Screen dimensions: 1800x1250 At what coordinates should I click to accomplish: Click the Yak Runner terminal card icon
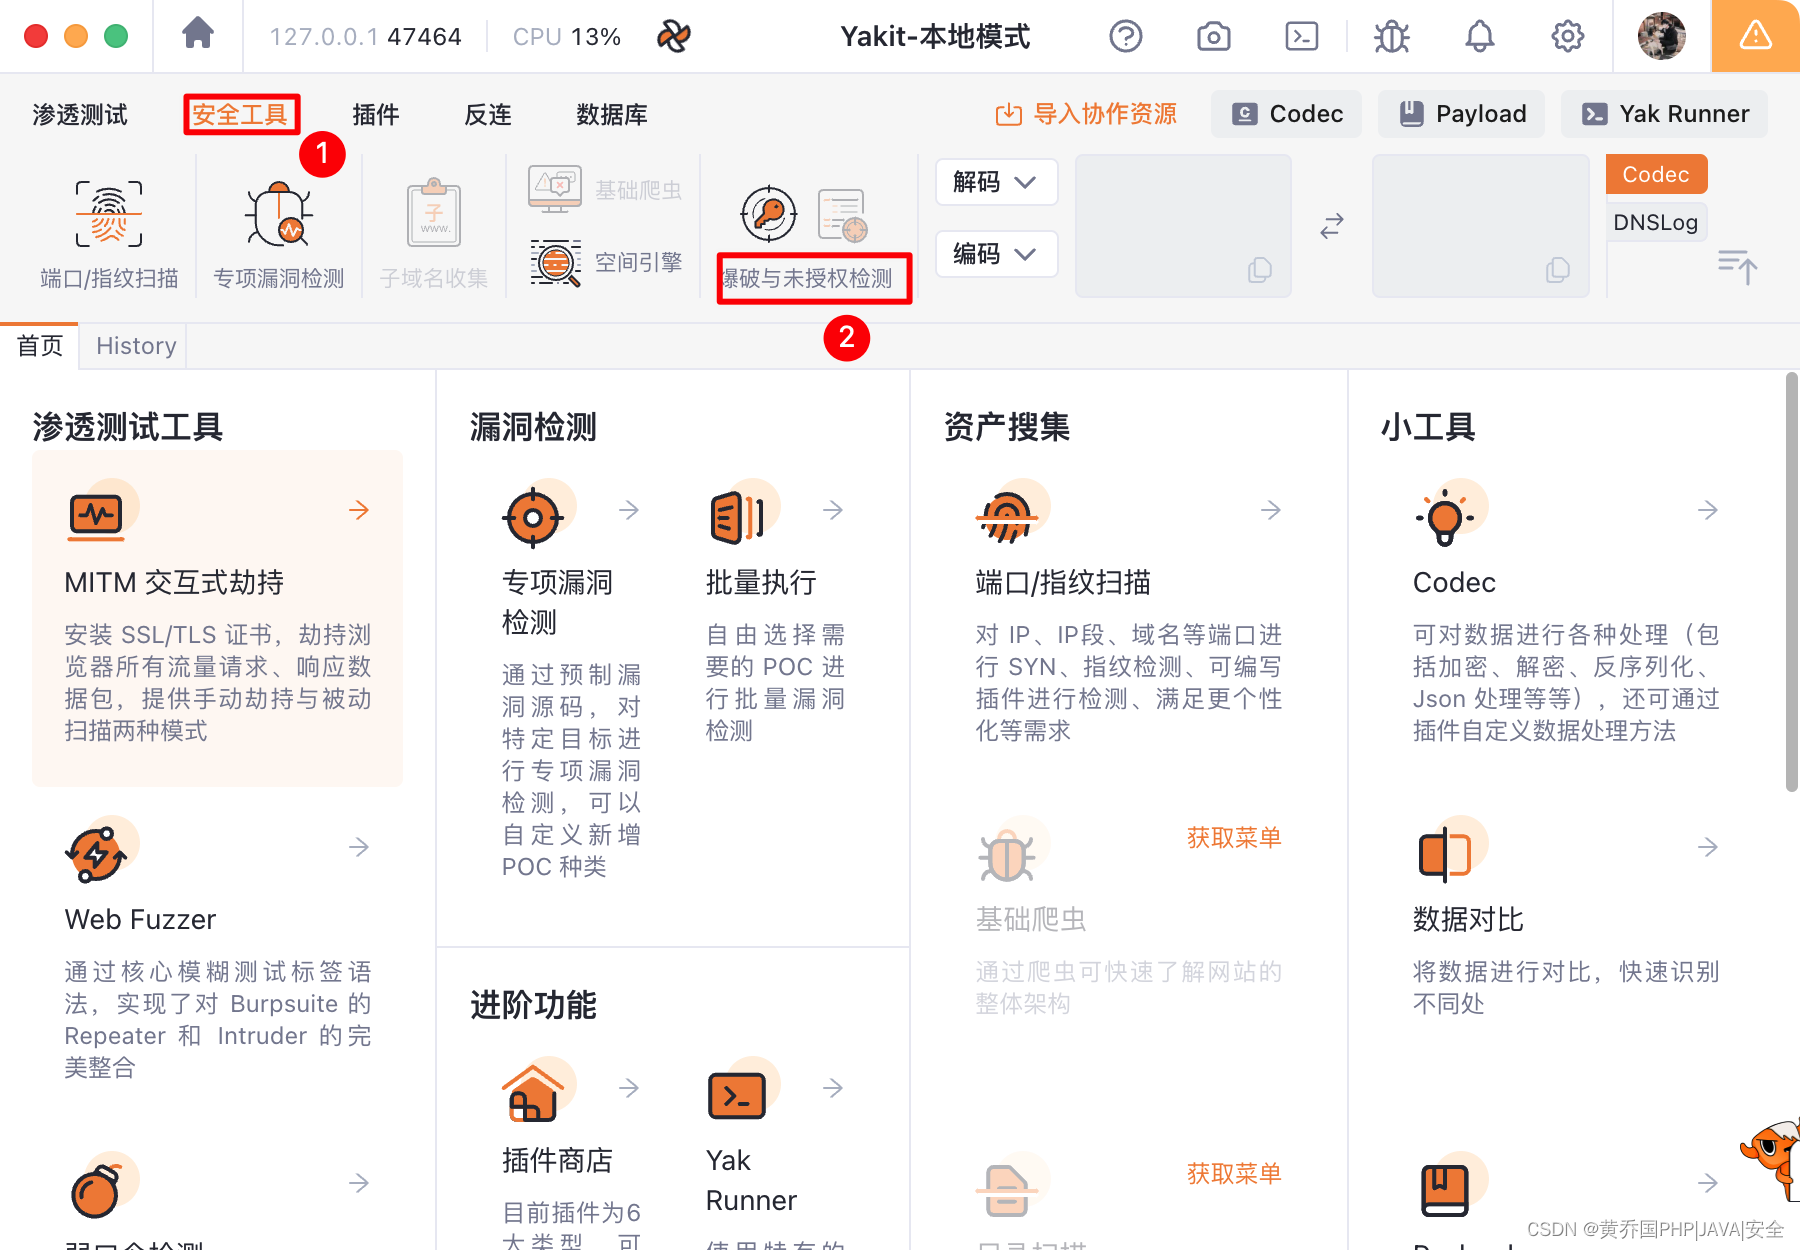736,1096
